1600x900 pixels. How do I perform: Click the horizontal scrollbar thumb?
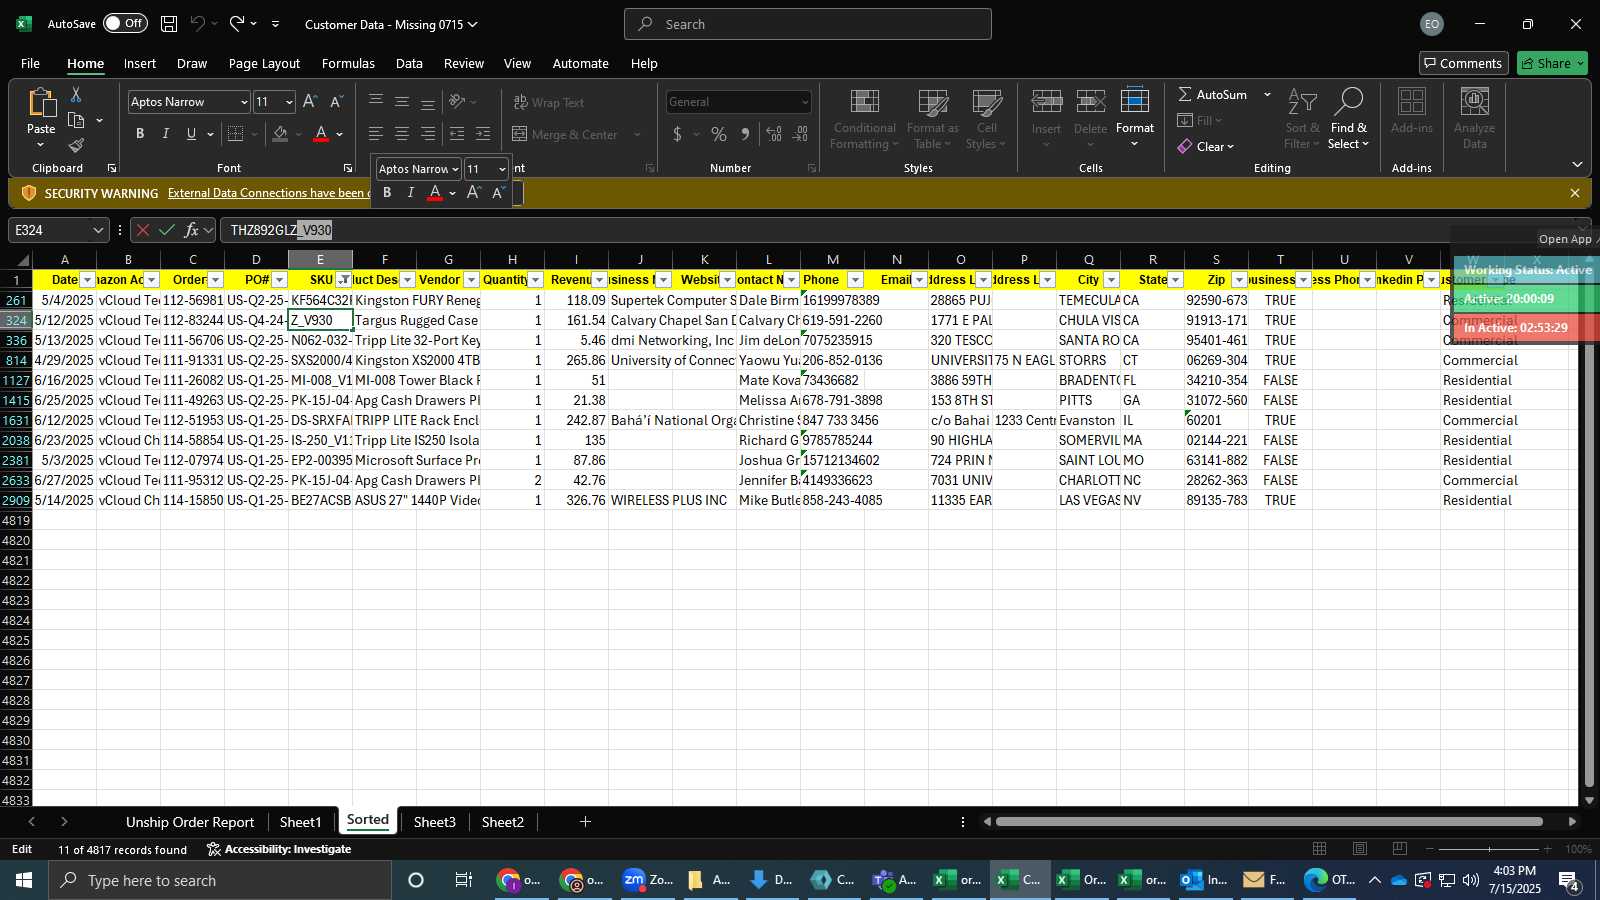tap(1269, 822)
